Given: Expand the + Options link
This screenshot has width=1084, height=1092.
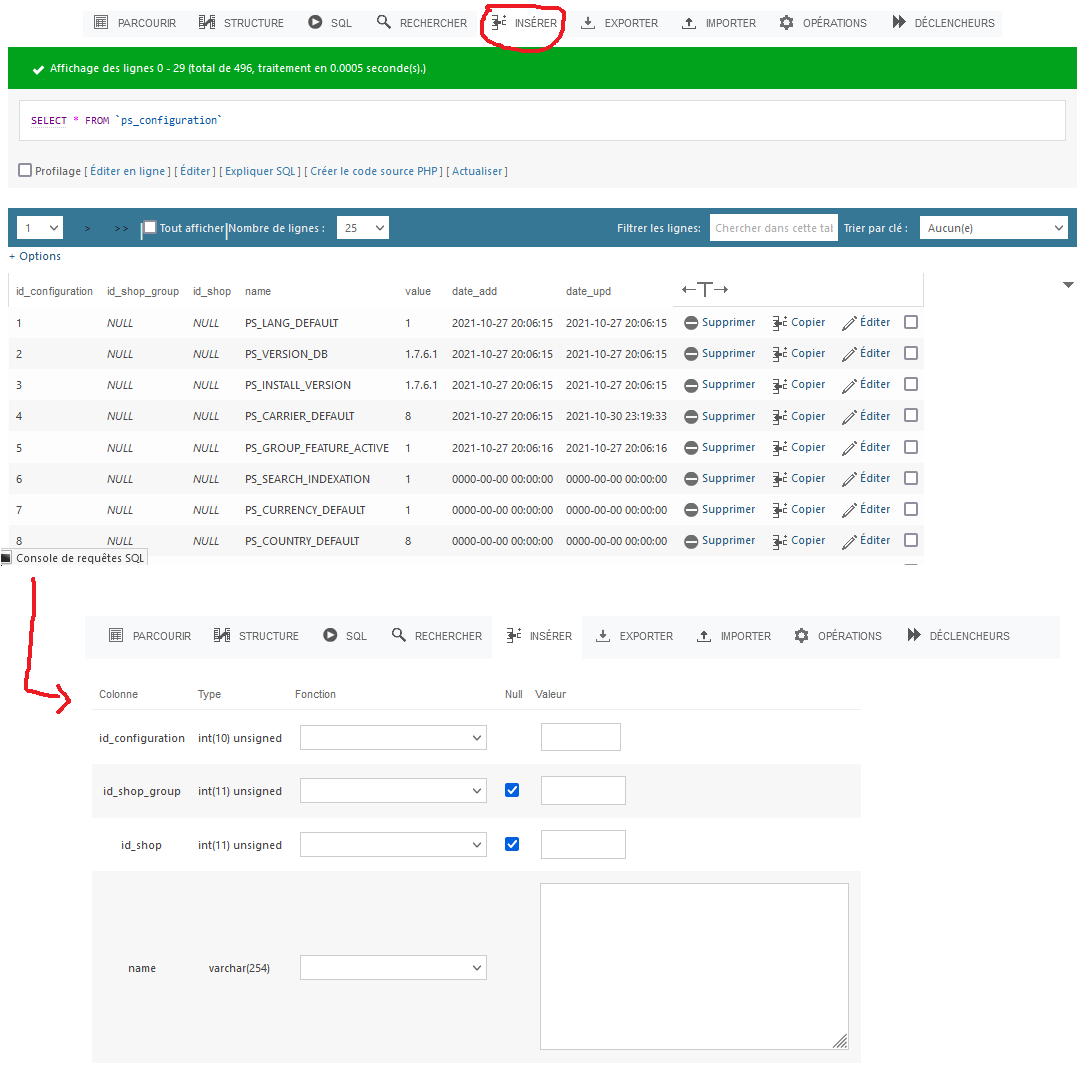Looking at the screenshot, I should pyautogui.click(x=35, y=256).
